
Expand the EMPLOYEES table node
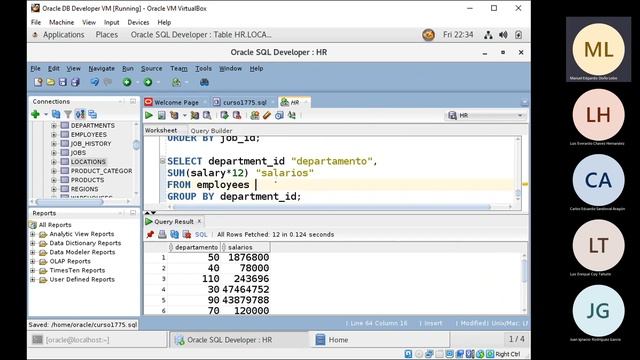click(54, 135)
